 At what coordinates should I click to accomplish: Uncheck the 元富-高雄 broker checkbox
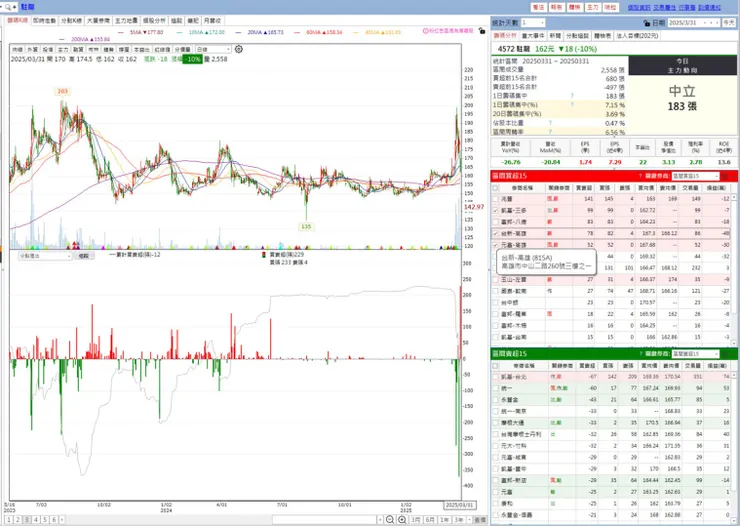point(495,245)
